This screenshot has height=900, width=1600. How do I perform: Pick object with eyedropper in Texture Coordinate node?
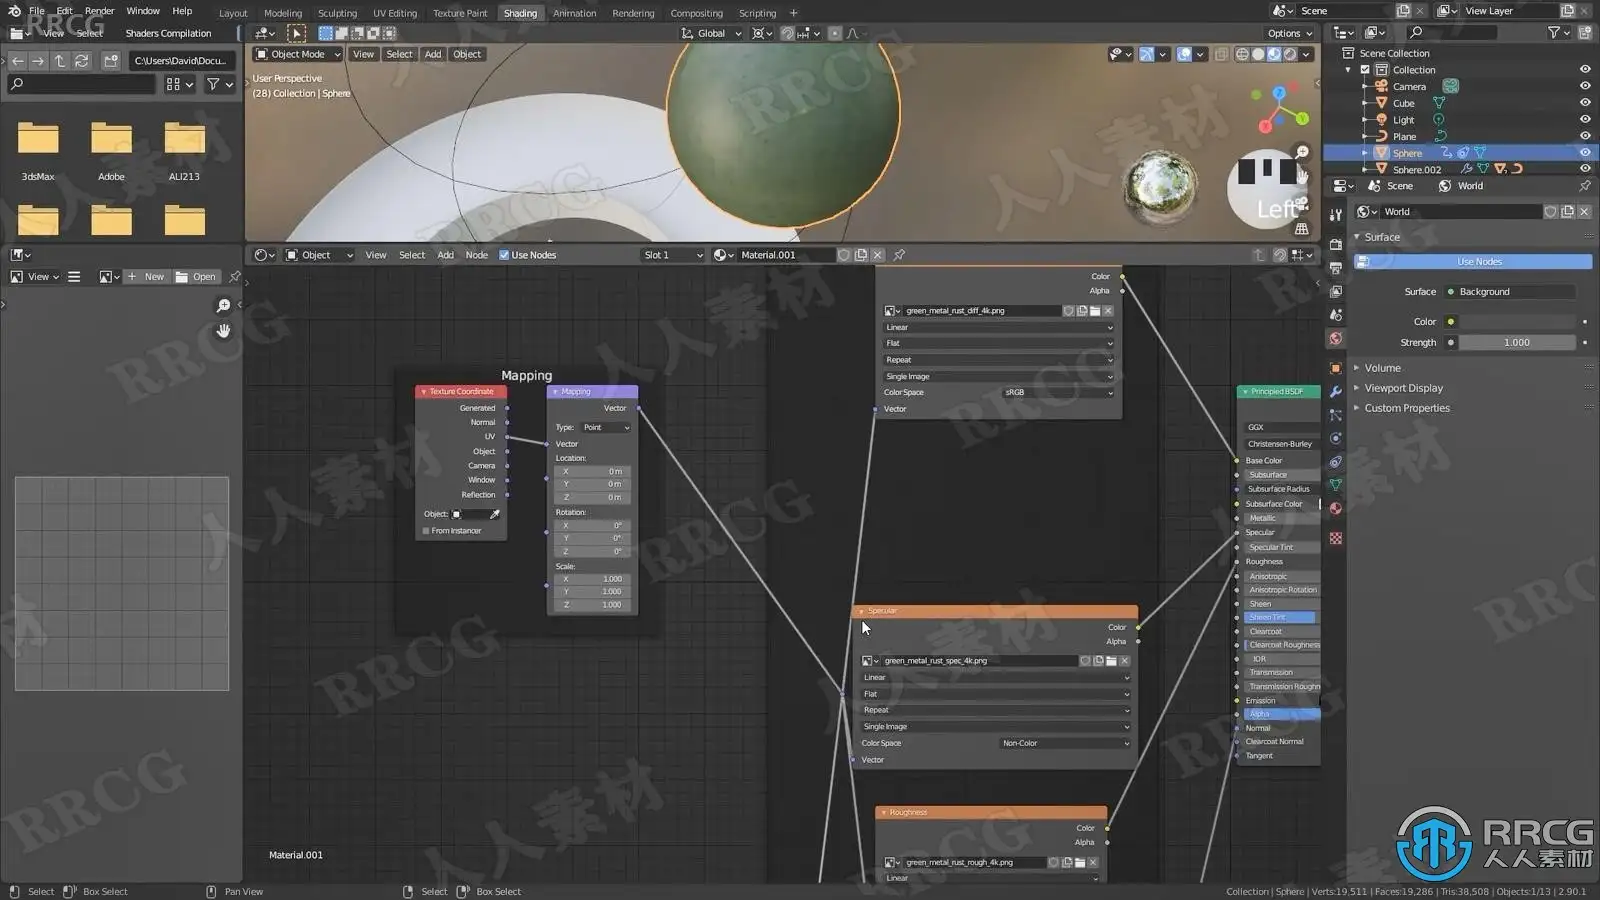tap(495, 514)
